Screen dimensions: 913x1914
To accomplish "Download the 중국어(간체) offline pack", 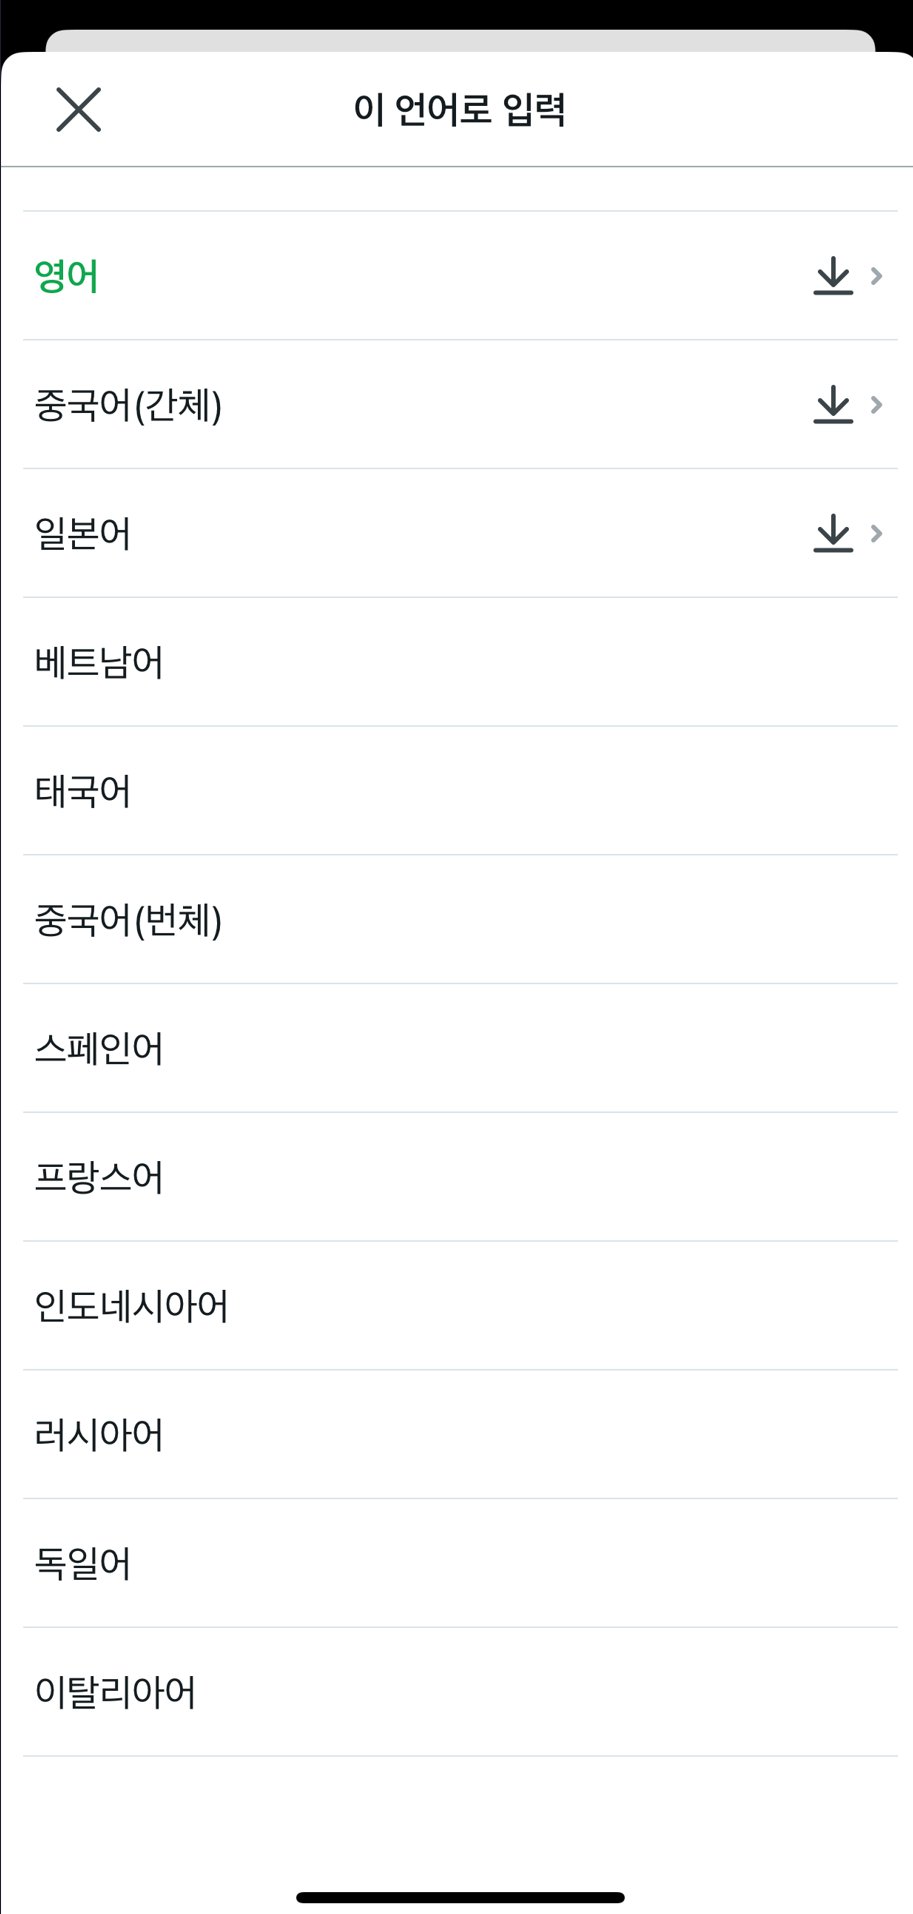I will point(833,405).
